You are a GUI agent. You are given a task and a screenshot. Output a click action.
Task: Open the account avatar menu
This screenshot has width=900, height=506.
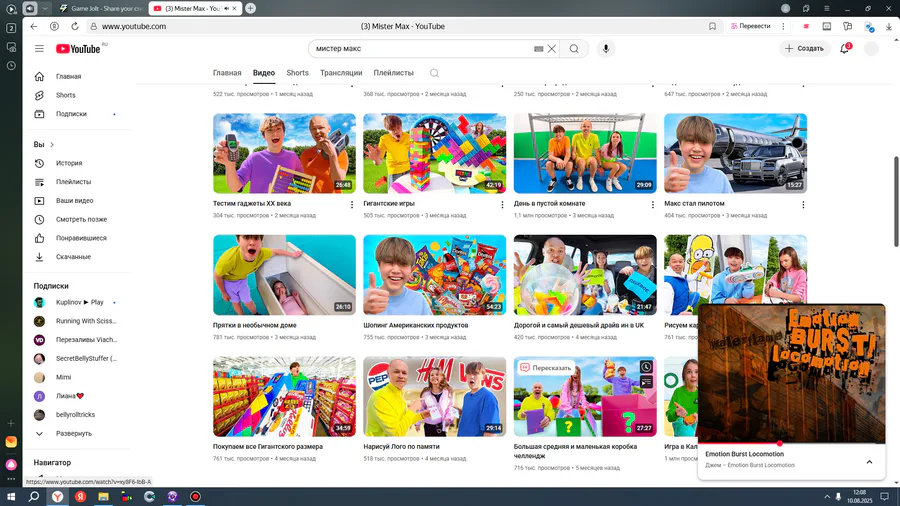(871, 49)
